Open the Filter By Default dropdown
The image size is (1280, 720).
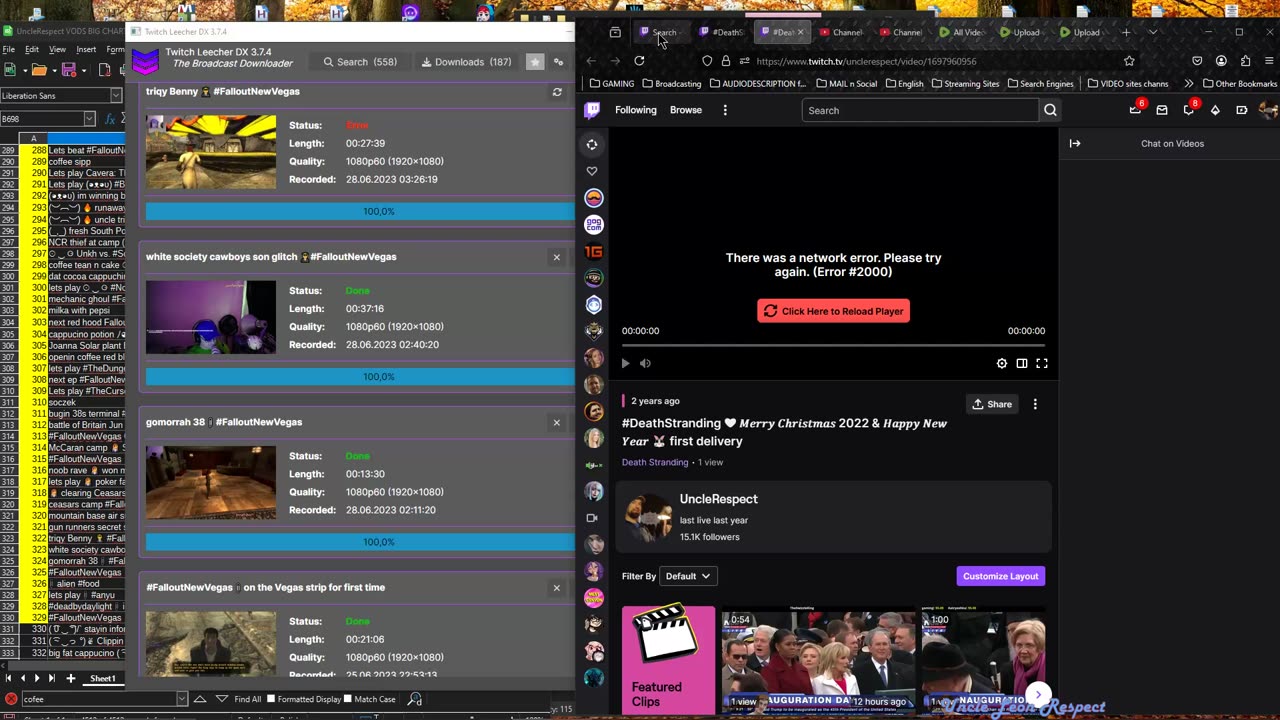689,576
